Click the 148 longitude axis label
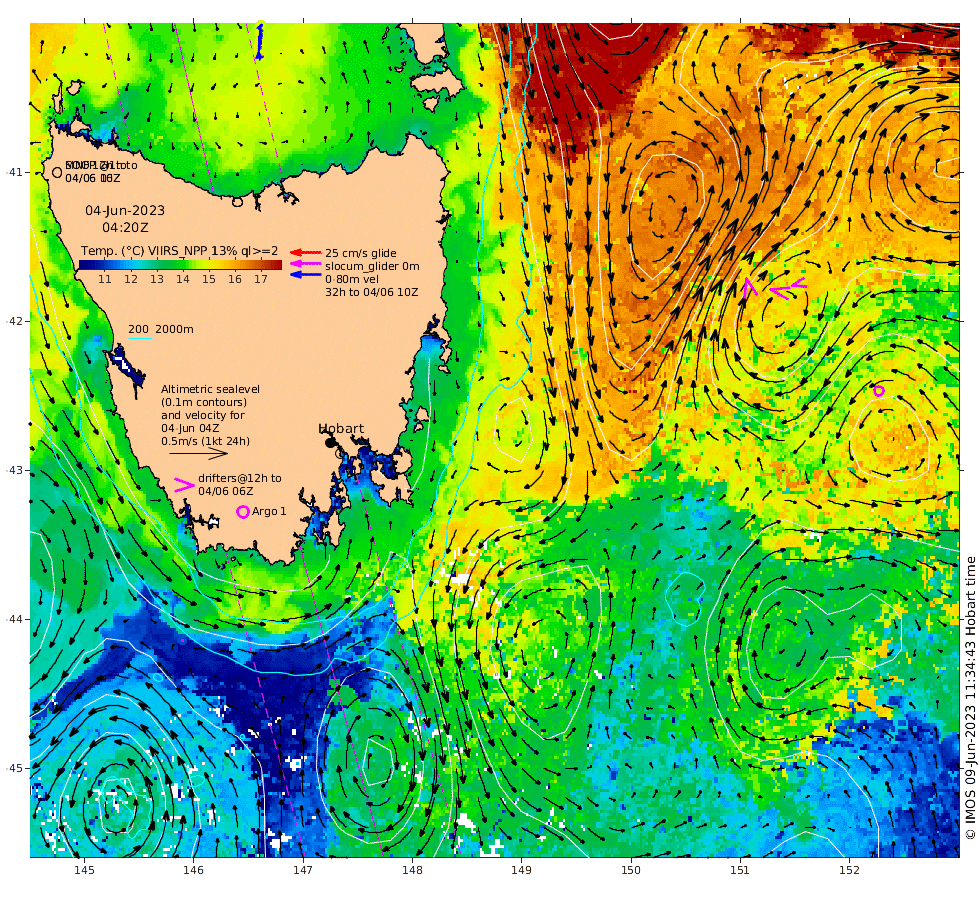The image size is (980, 900). pos(412,869)
